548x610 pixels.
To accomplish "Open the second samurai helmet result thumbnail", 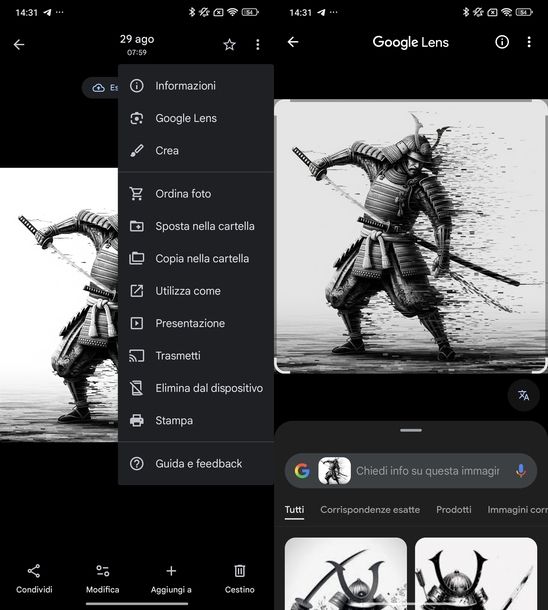I will point(476,573).
